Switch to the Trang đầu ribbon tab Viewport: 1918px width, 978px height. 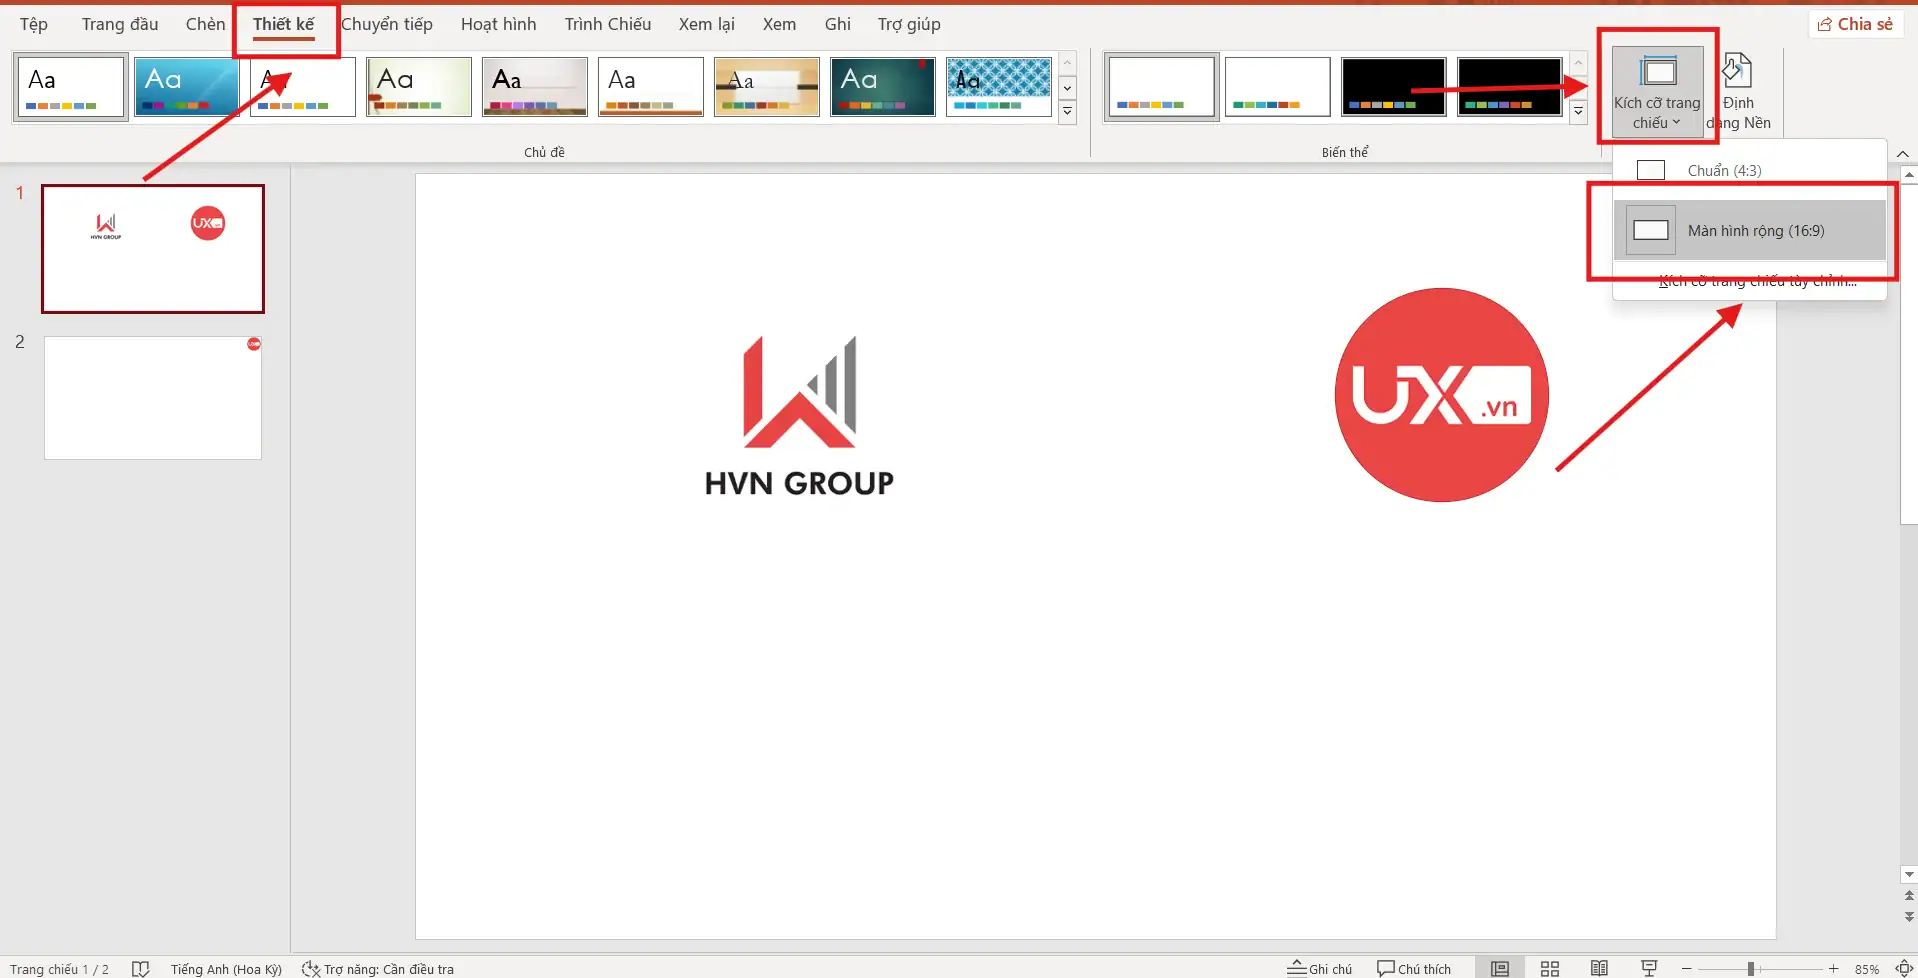pos(120,24)
